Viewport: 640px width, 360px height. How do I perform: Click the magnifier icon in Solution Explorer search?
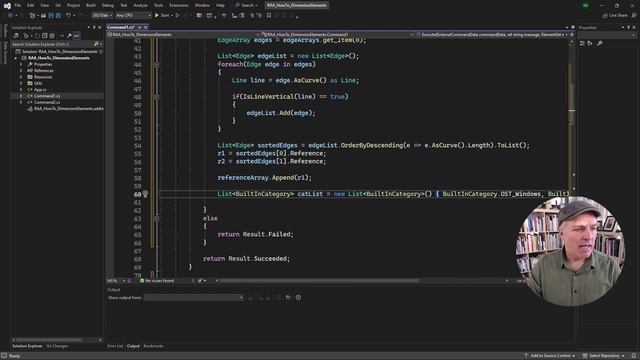pyautogui.click(x=96, y=44)
